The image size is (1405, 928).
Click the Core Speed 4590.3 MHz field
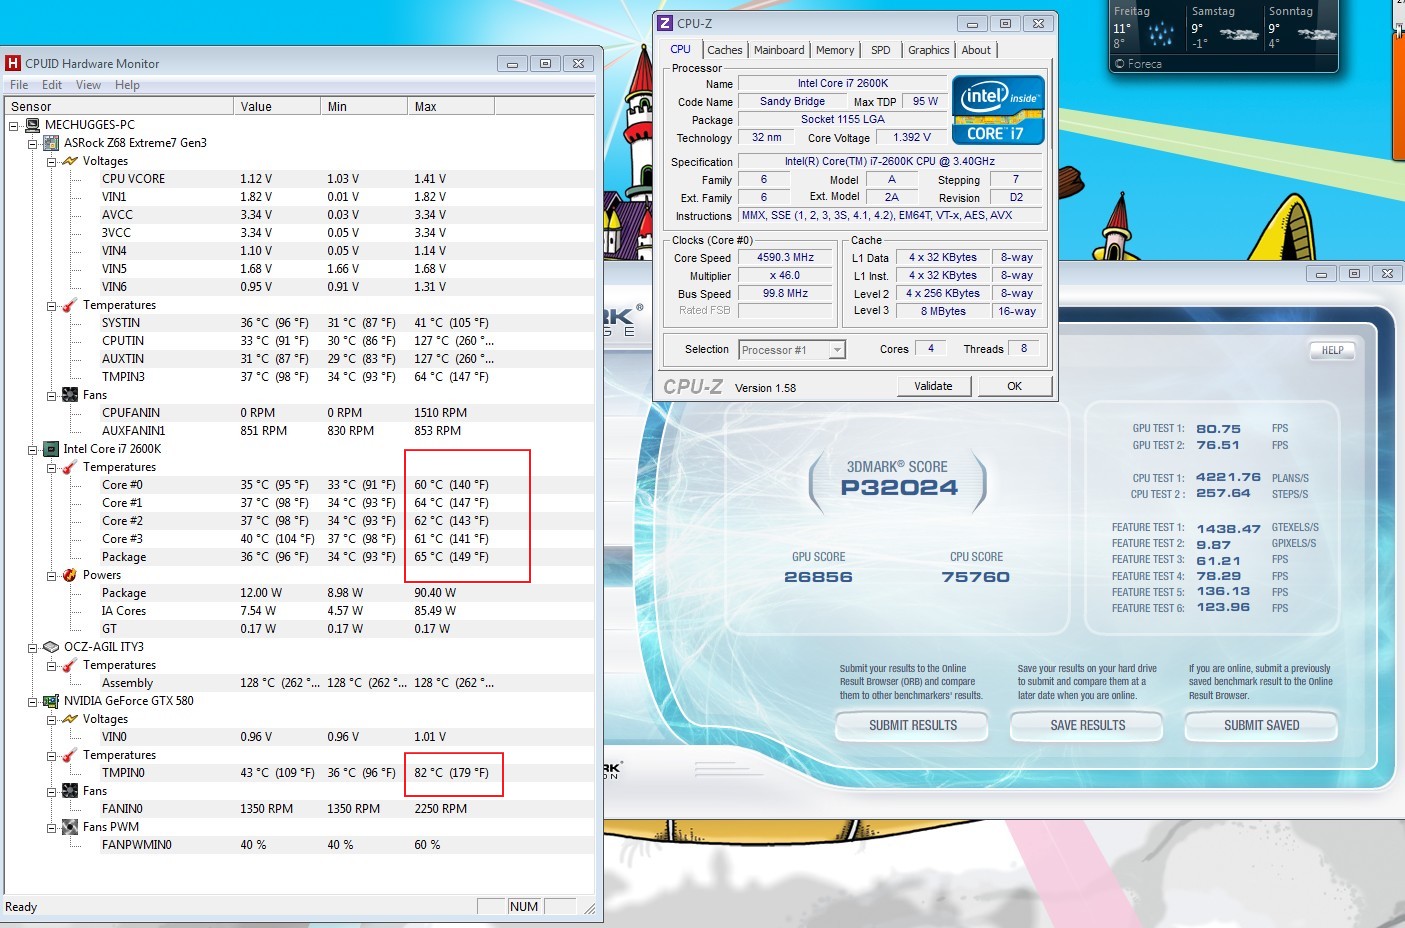pos(786,258)
